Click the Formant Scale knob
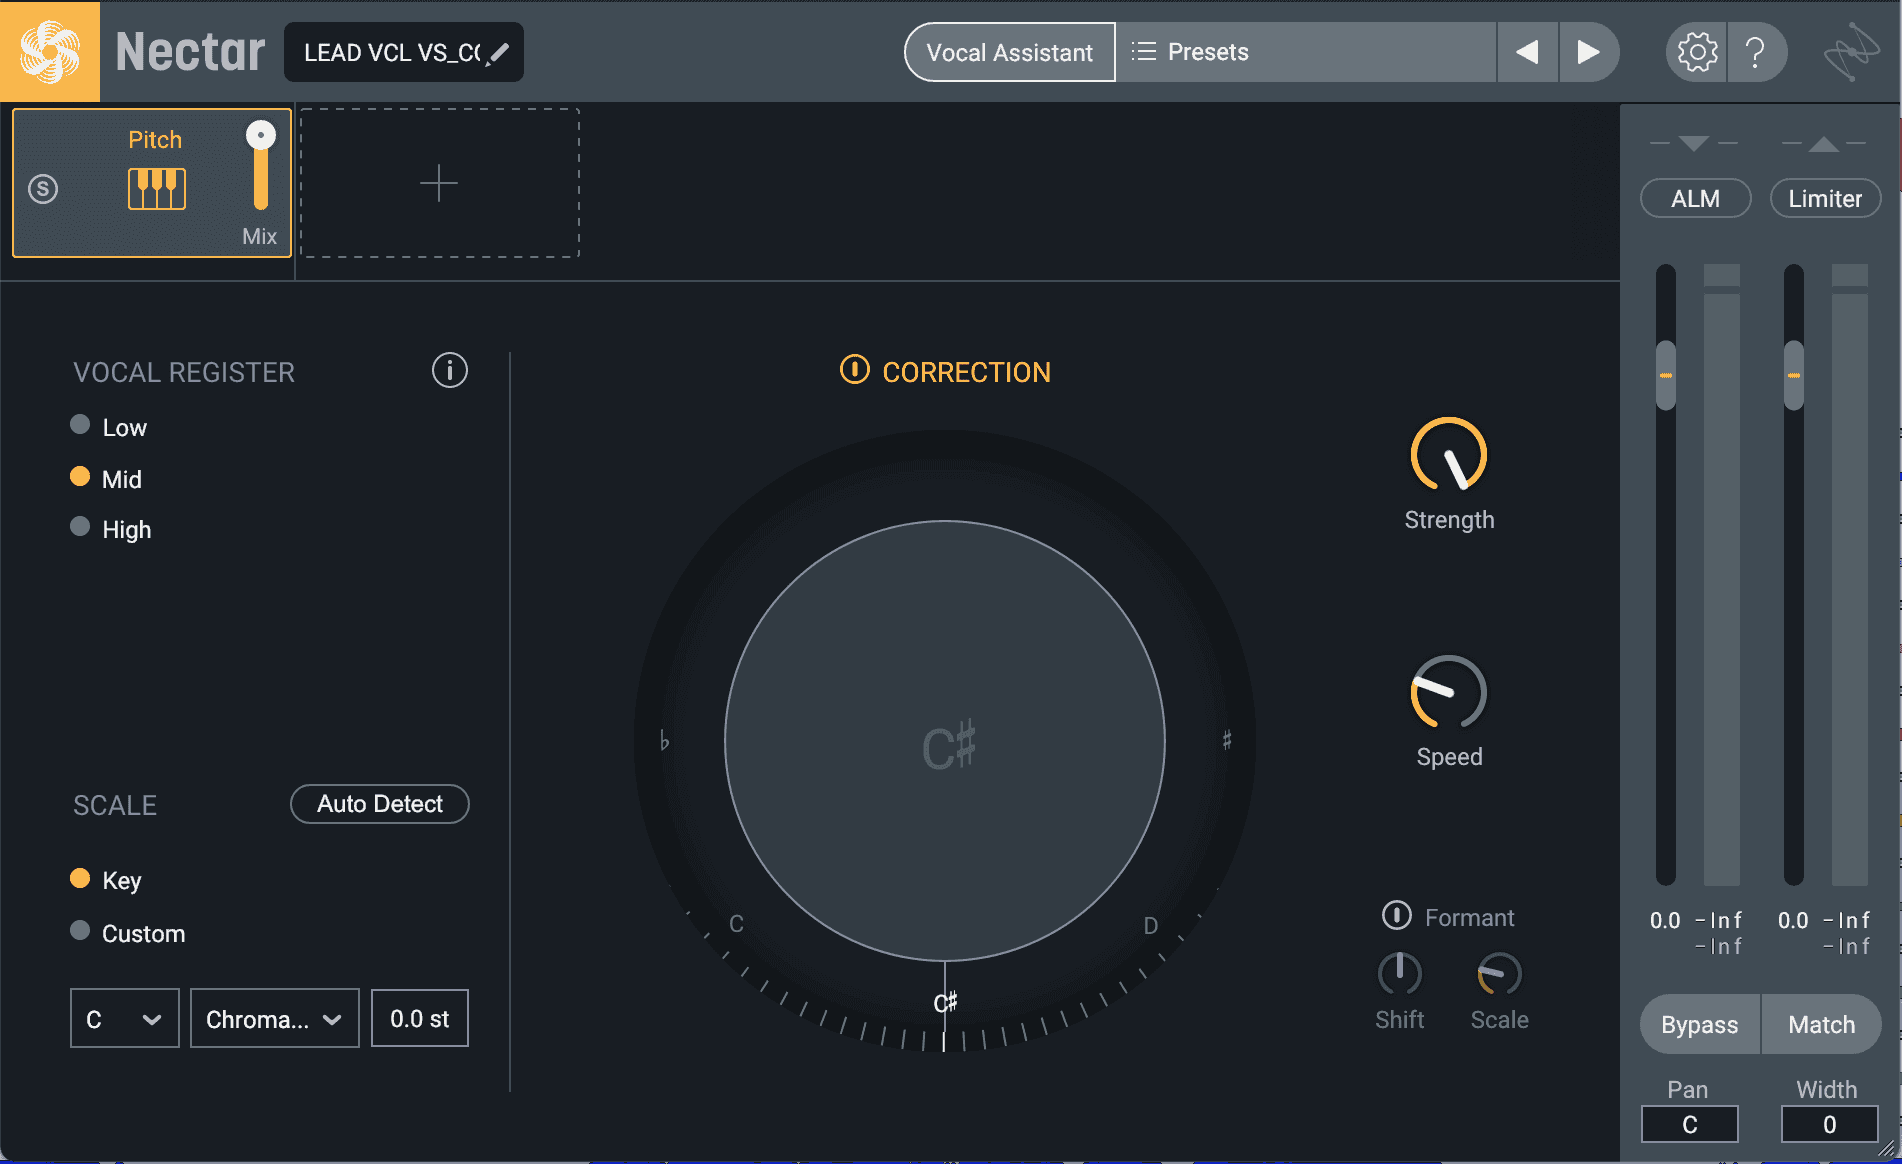 pos(1499,973)
